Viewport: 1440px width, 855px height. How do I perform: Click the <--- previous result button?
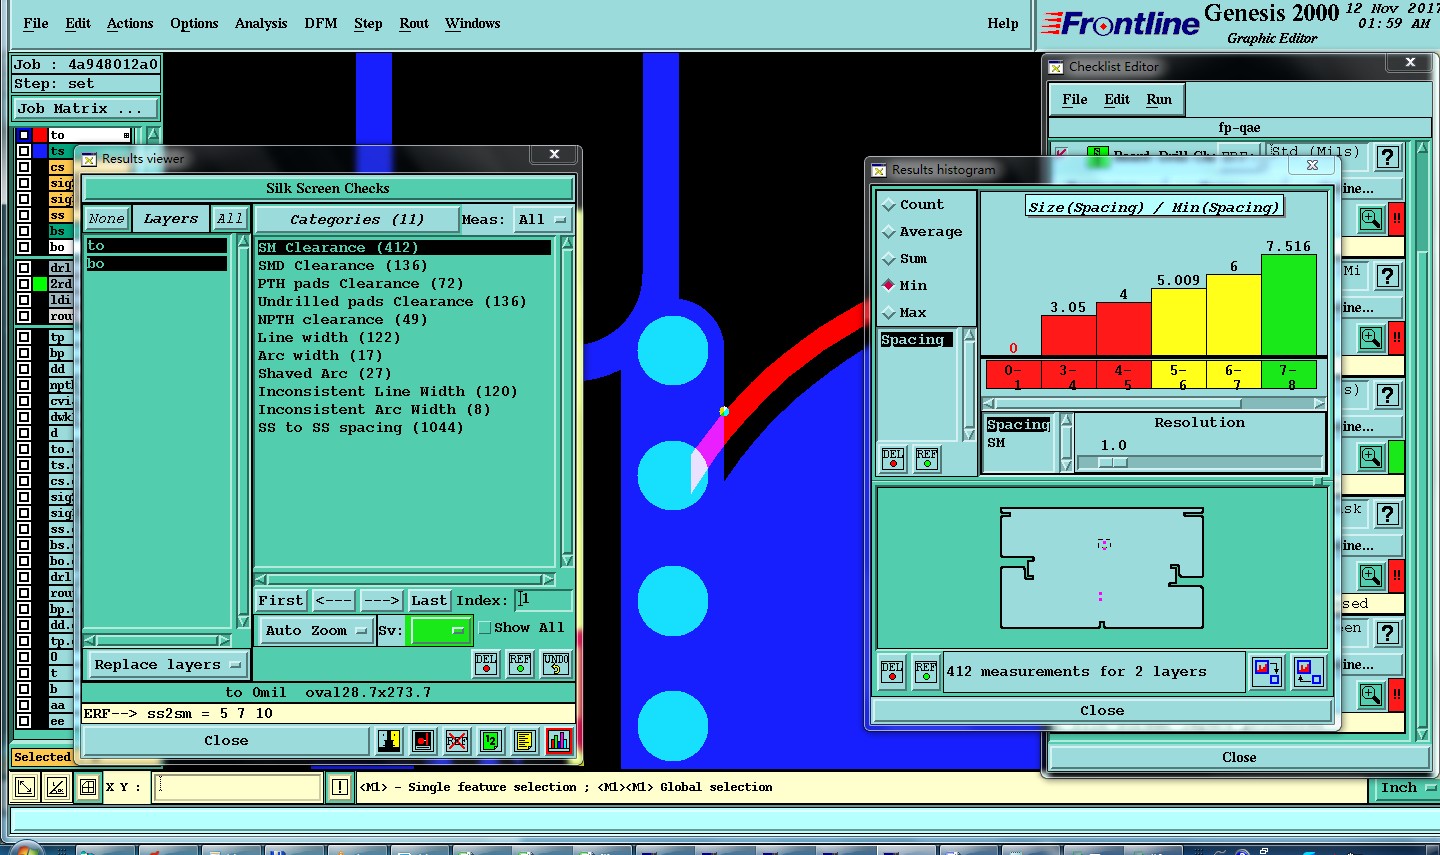334,600
